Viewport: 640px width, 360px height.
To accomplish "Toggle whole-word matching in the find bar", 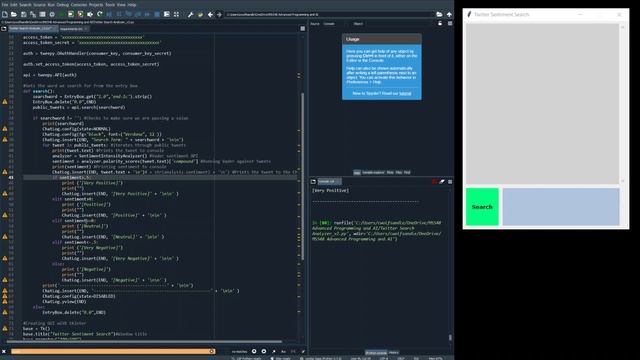I will [293, 351].
